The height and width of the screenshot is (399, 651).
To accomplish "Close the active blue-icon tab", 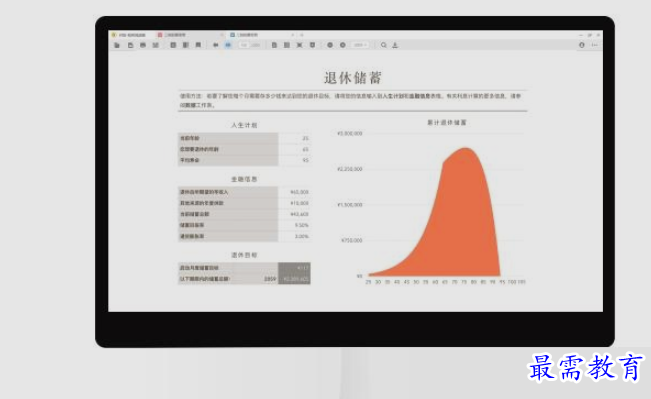I will 292,35.
